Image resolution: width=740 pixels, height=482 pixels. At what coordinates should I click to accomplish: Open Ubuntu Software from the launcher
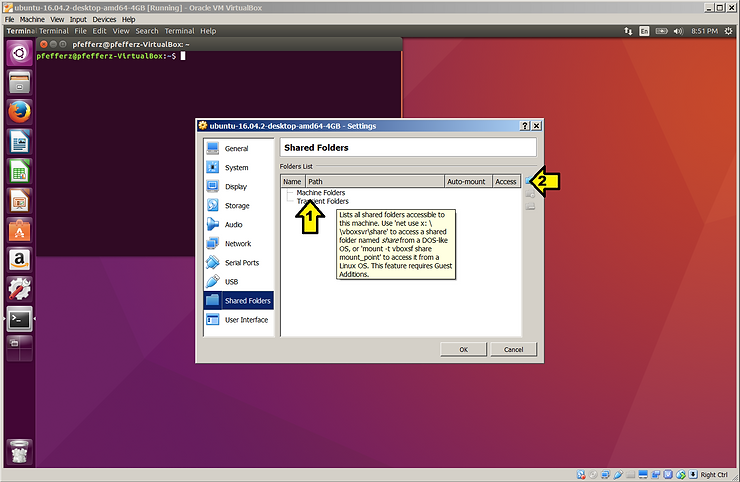pos(19,231)
